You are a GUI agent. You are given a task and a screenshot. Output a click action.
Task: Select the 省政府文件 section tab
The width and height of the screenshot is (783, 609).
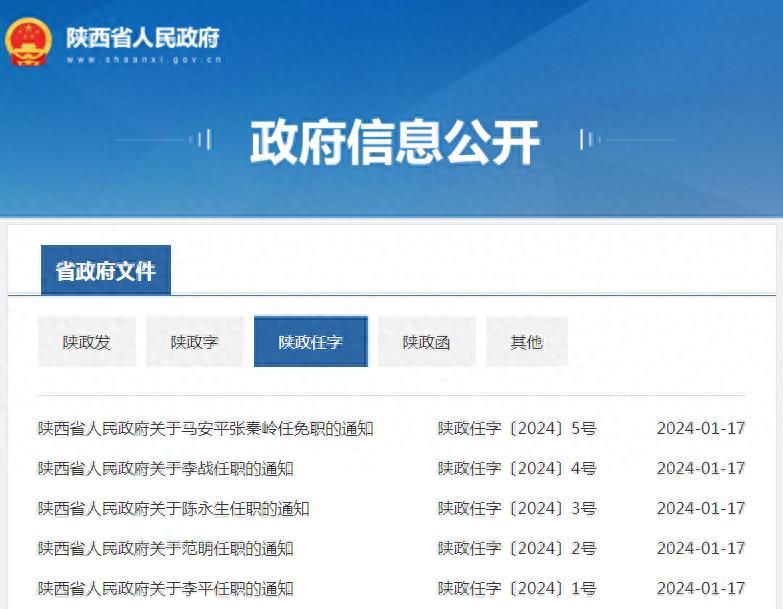(x=105, y=271)
